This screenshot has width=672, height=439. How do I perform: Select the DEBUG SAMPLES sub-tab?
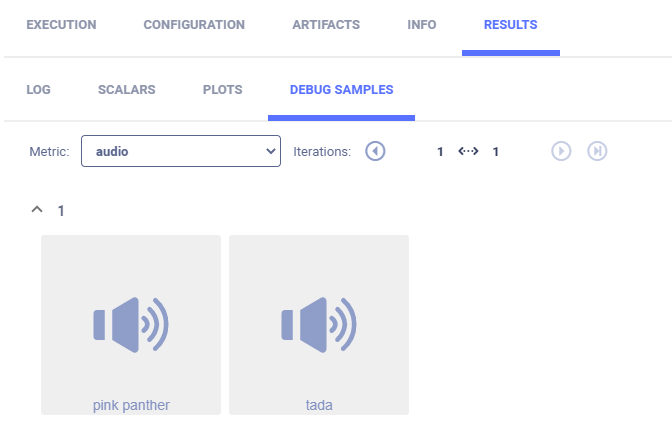coord(341,89)
